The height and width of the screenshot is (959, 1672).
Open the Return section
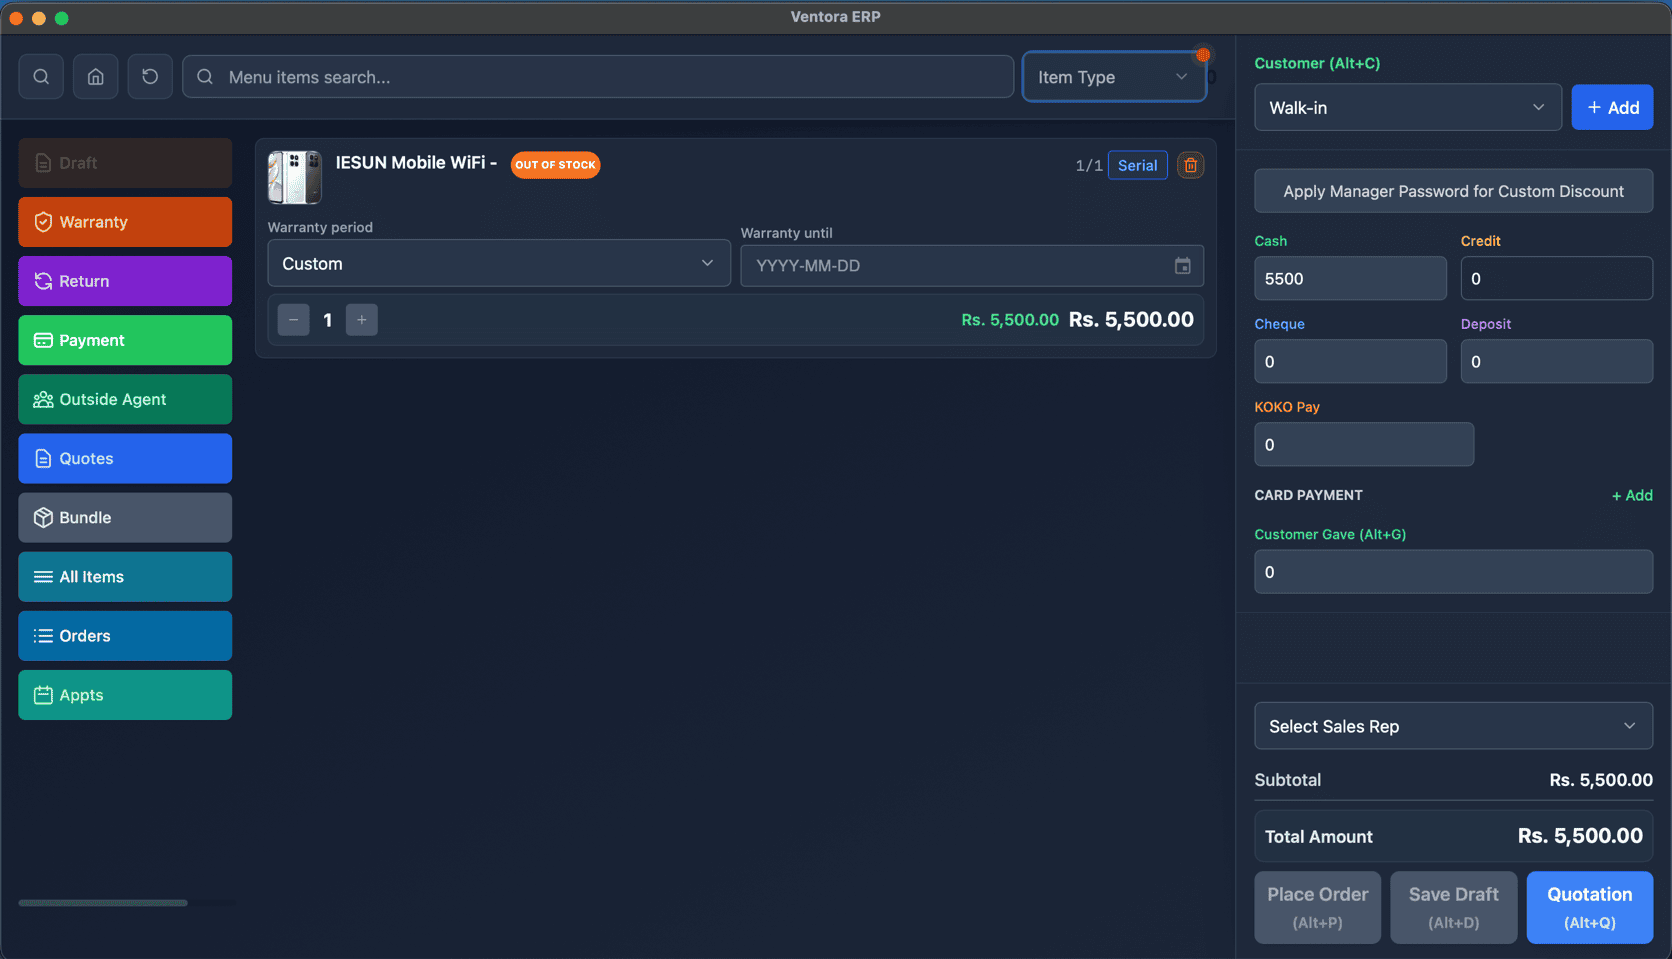click(125, 281)
